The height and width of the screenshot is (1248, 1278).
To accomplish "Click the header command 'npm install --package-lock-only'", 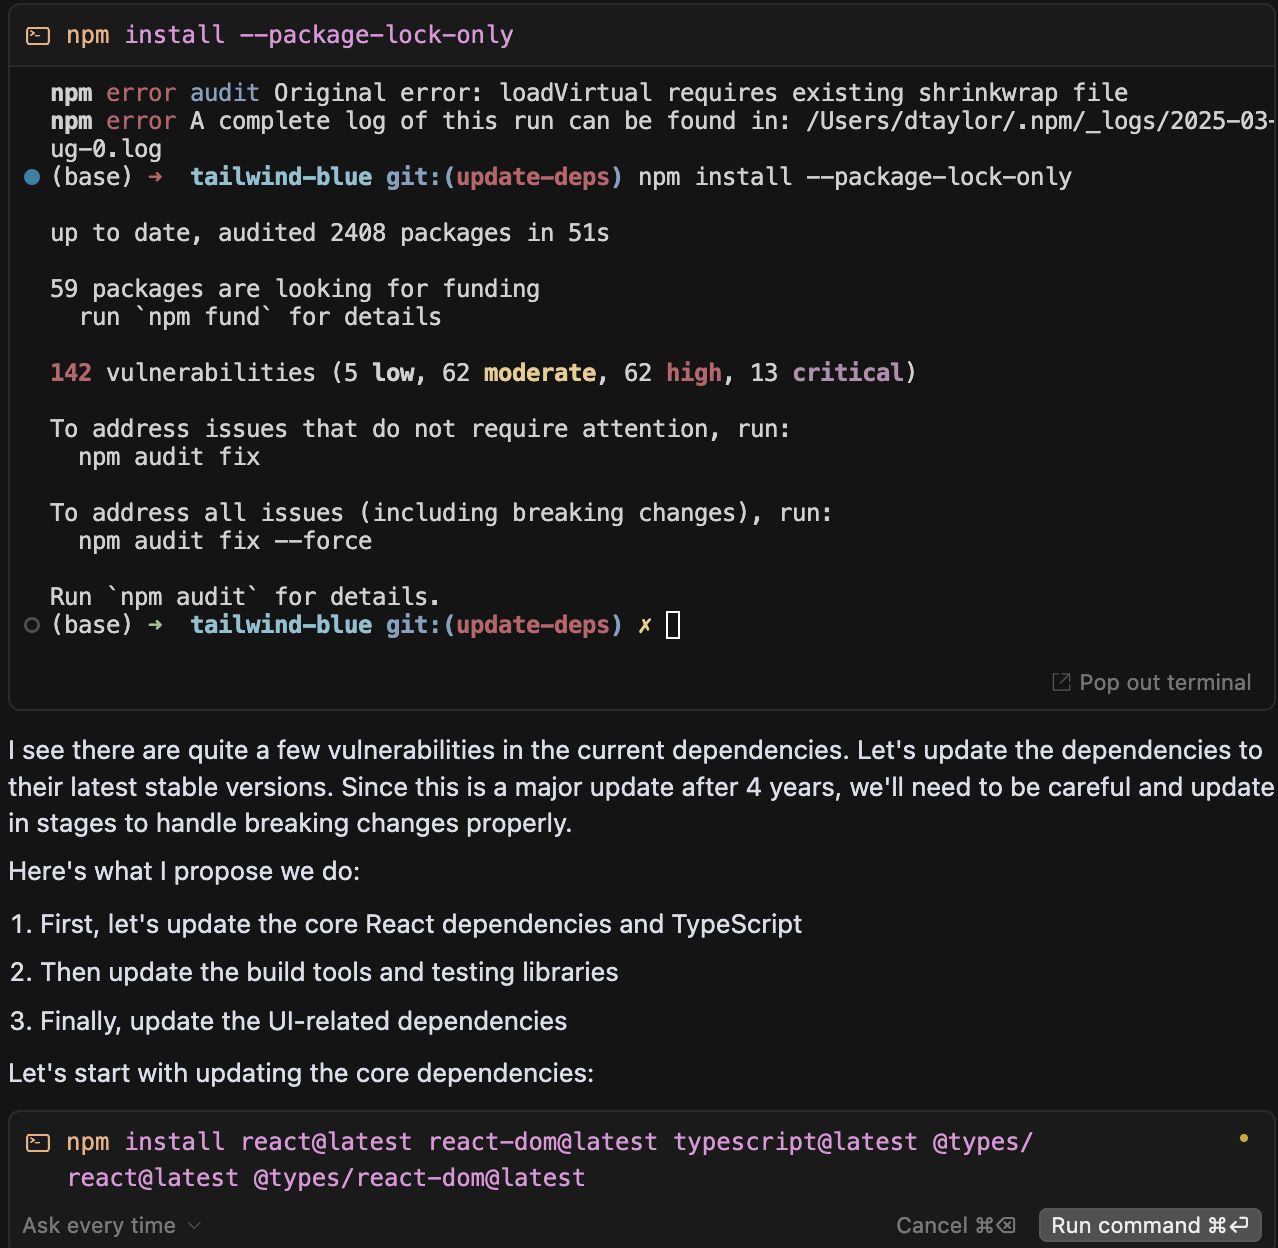I will coord(290,35).
